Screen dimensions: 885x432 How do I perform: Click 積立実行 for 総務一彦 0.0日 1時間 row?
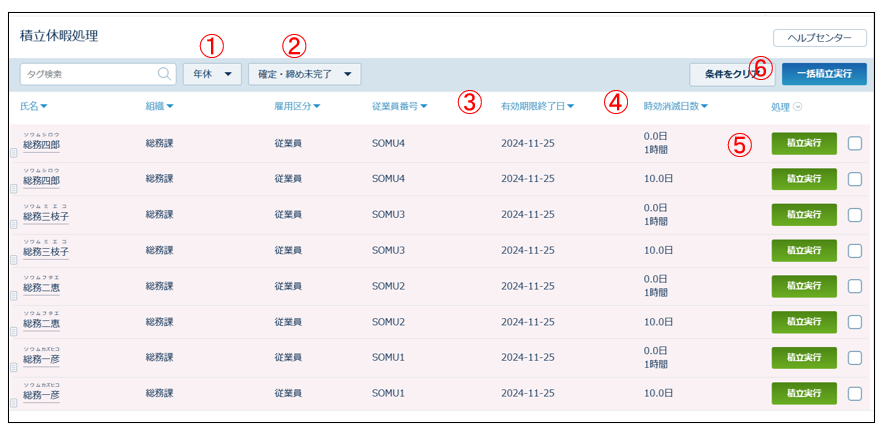point(804,357)
